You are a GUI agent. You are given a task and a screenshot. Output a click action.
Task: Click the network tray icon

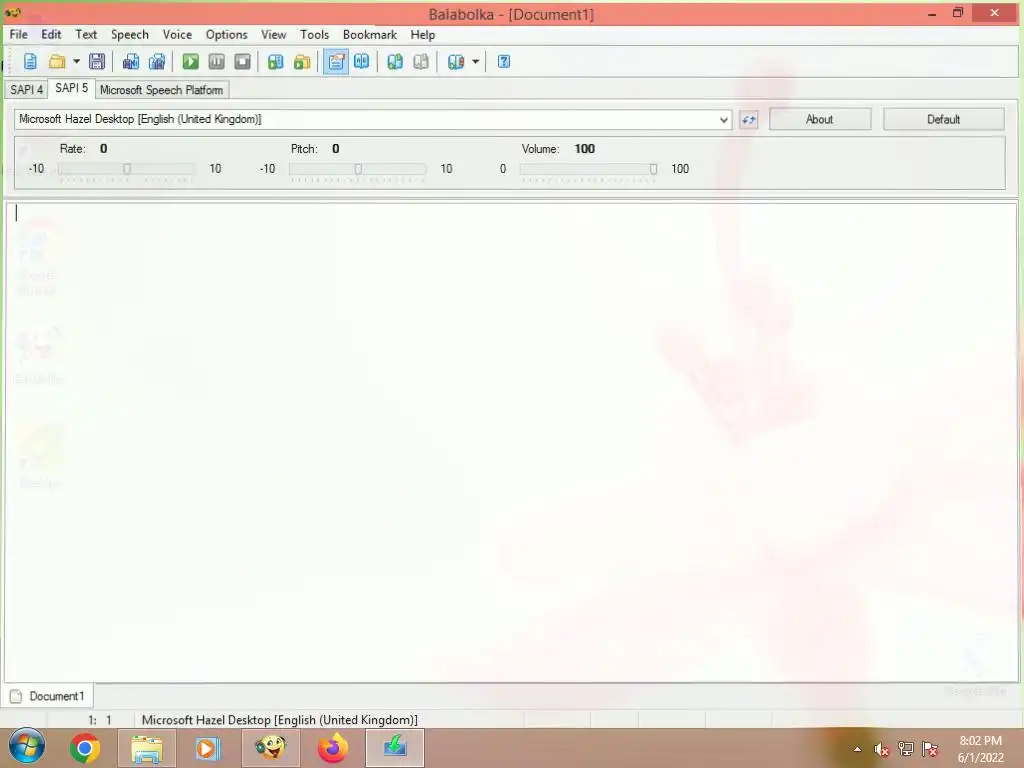pyautogui.click(x=906, y=749)
